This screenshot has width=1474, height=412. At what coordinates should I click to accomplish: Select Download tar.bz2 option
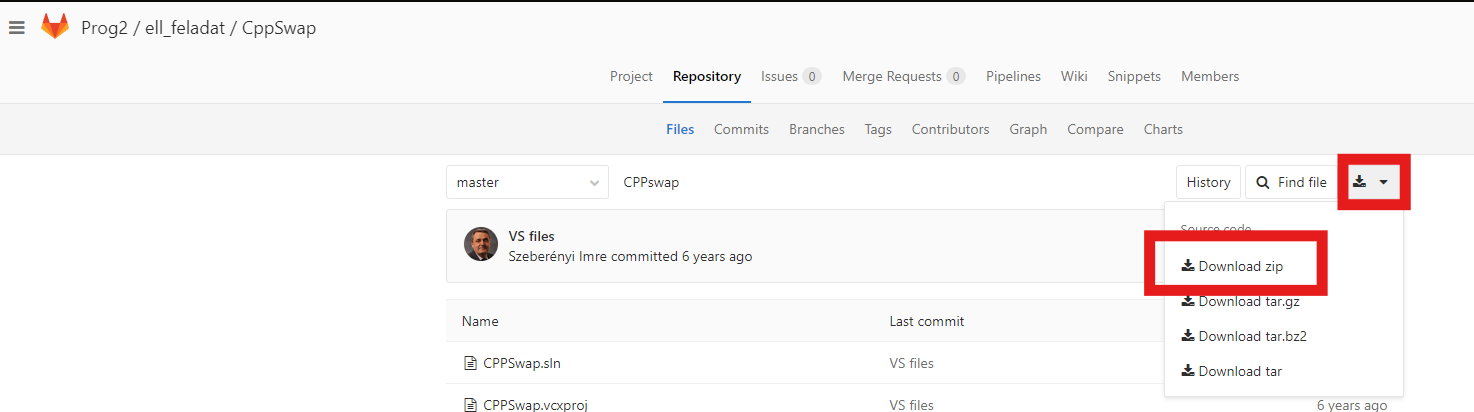point(1244,336)
